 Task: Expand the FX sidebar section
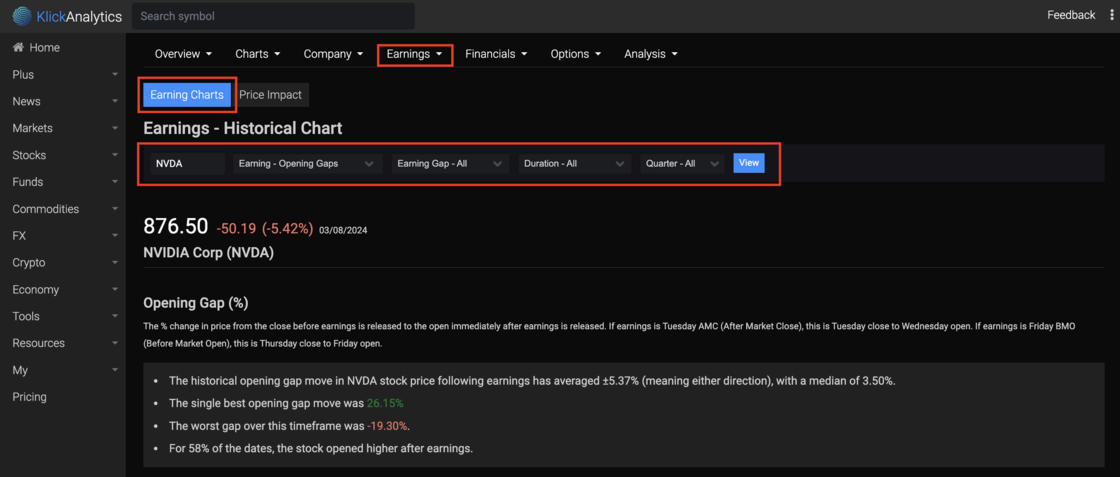point(65,236)
